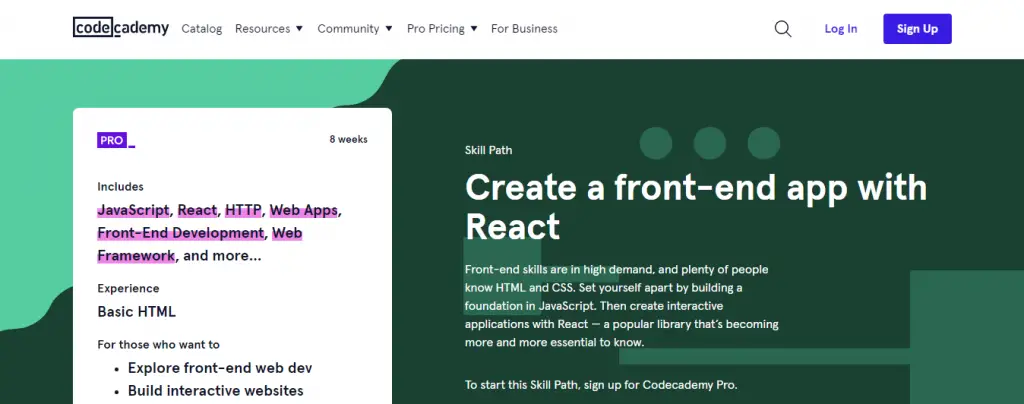
Task: Select the React topic link
Action: [197, 210]
